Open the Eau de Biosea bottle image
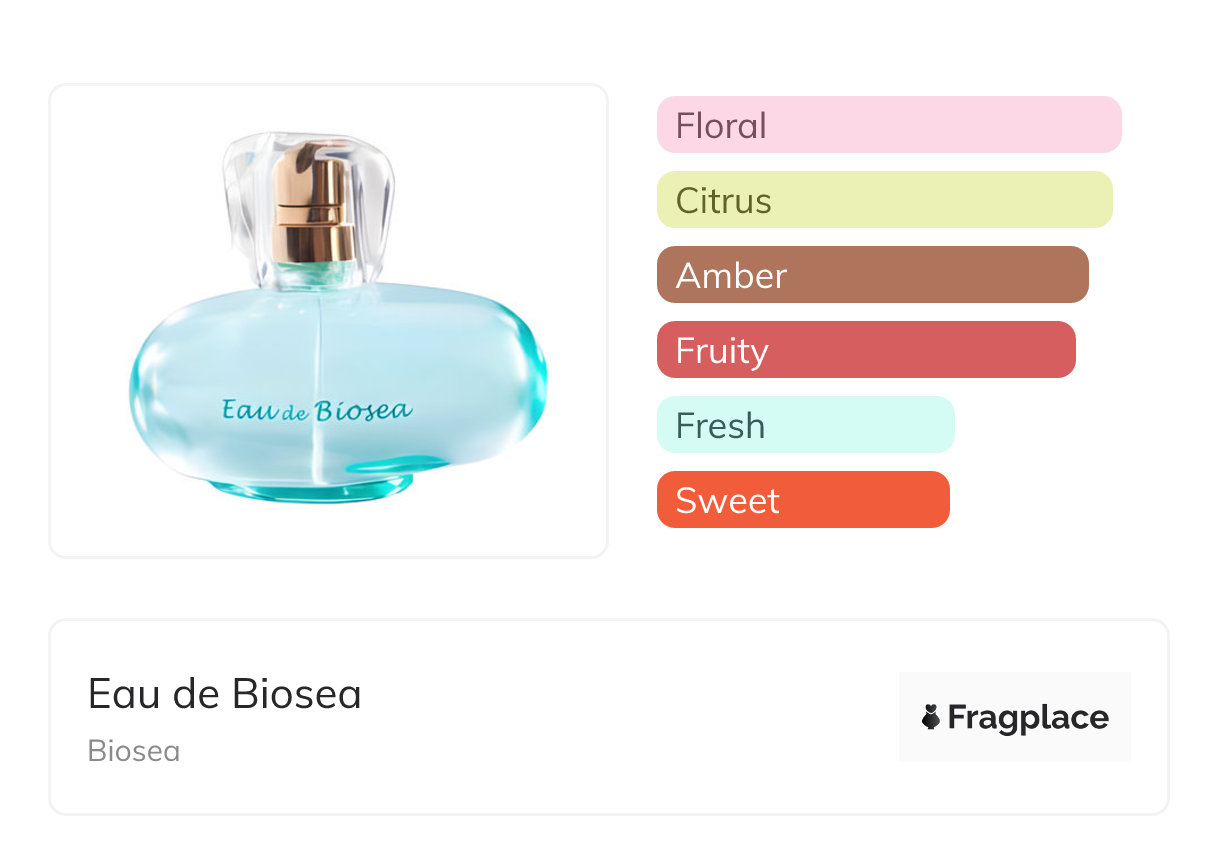Screen dimensions: 1218x864 click(x=328, y=320)
